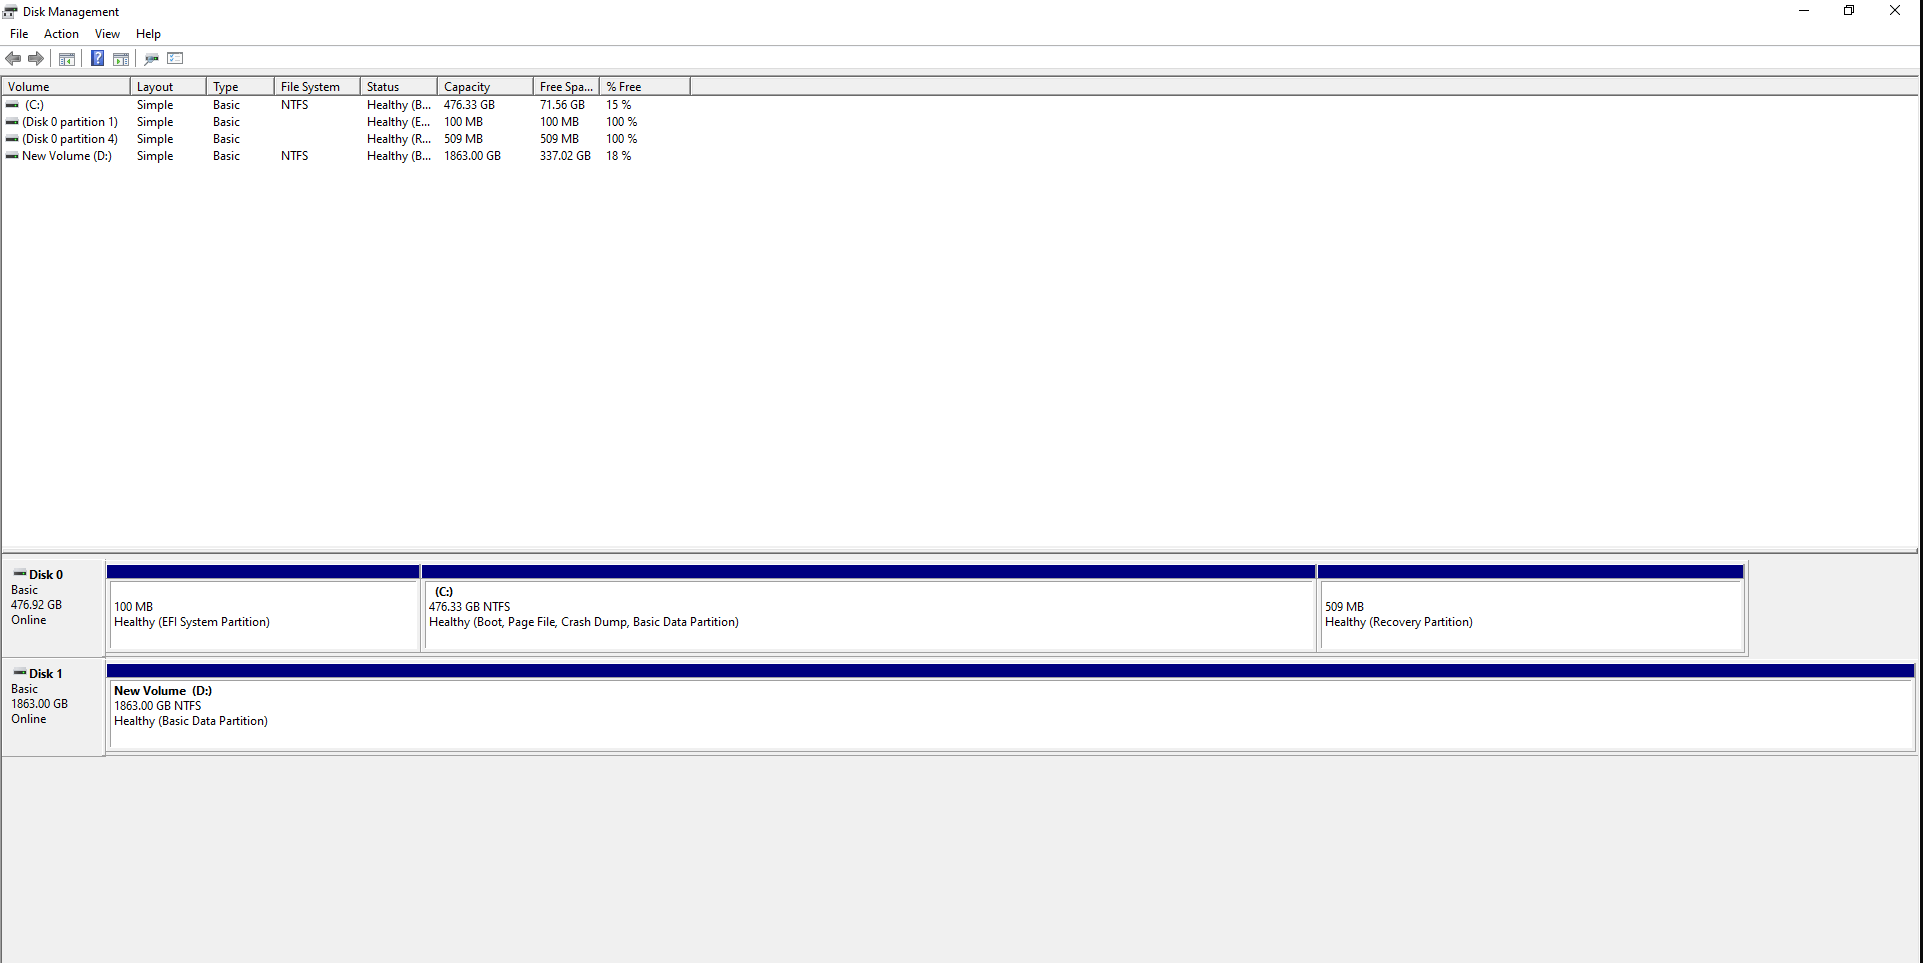Click the Back navigation arrow icon
1923x963 pixels.
13,58
